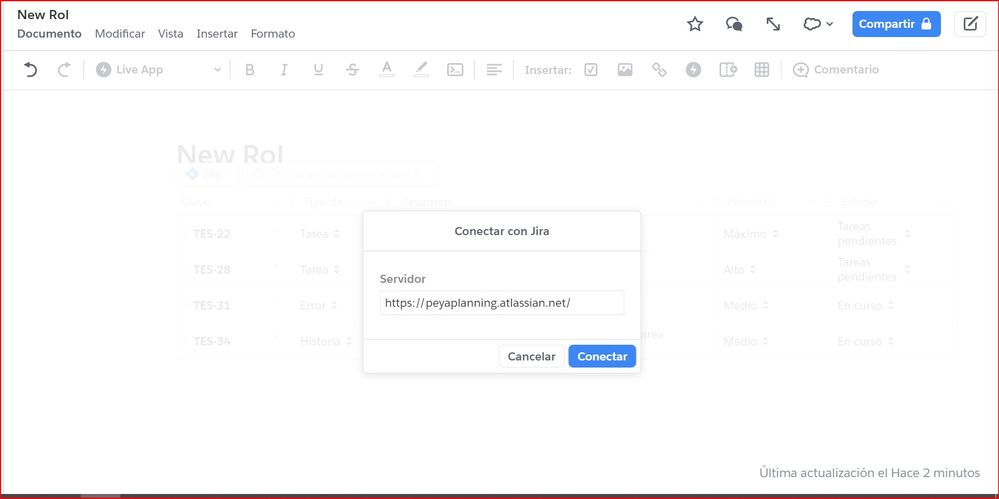Click the Prioridad column header
The width and height of the screenshot is (999, 499).
click(751, 202)
